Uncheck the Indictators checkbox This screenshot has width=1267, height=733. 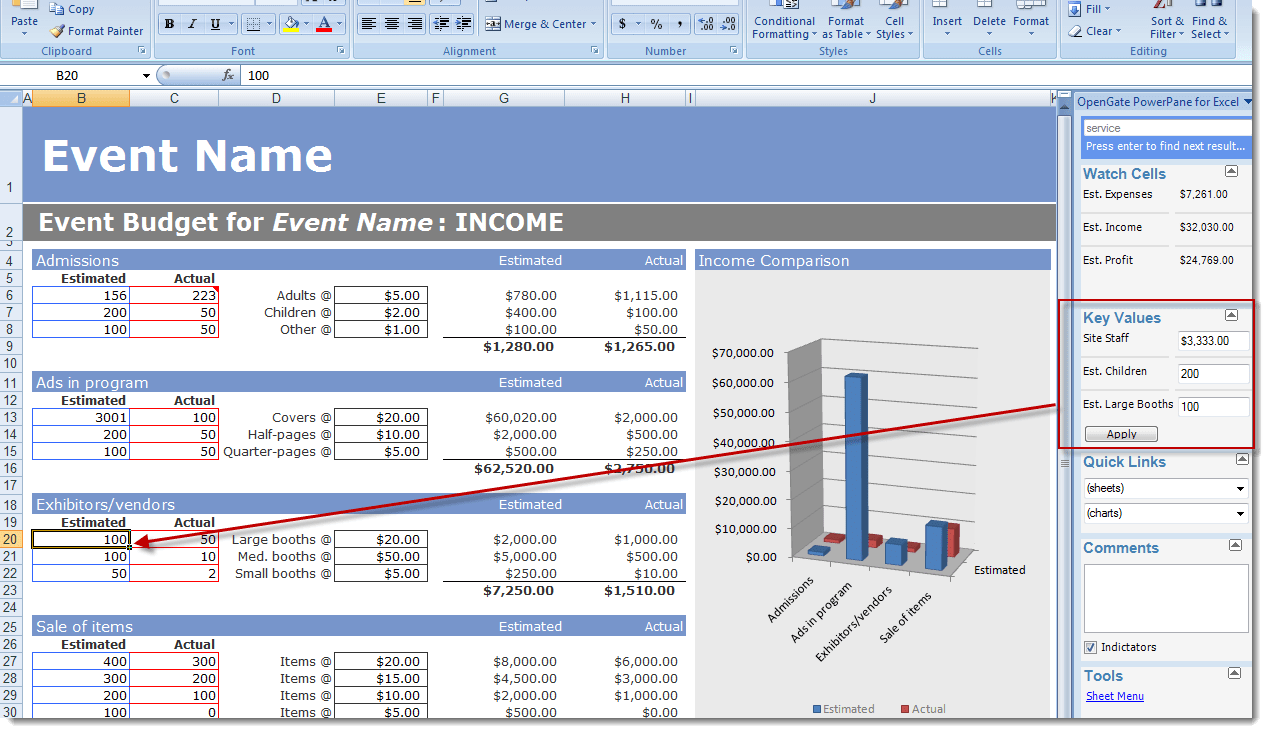(1089, 647)
